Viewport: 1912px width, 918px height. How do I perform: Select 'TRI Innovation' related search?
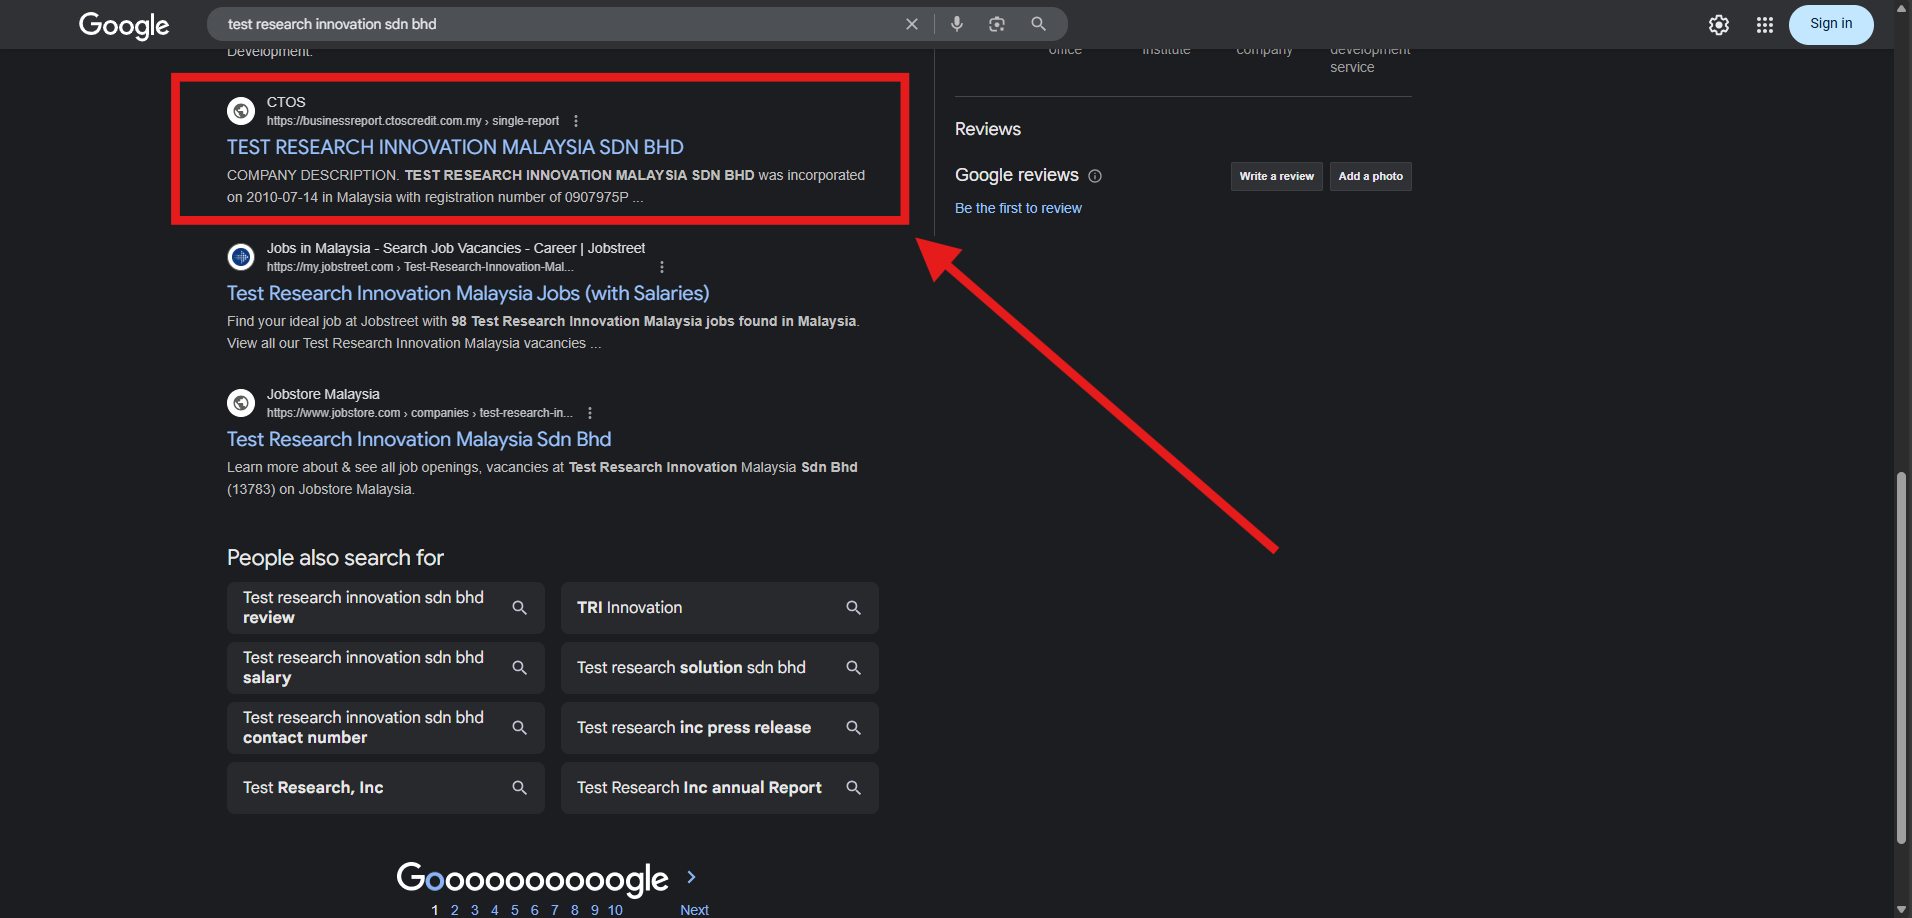pyautogui.click(x=720, y=608)
